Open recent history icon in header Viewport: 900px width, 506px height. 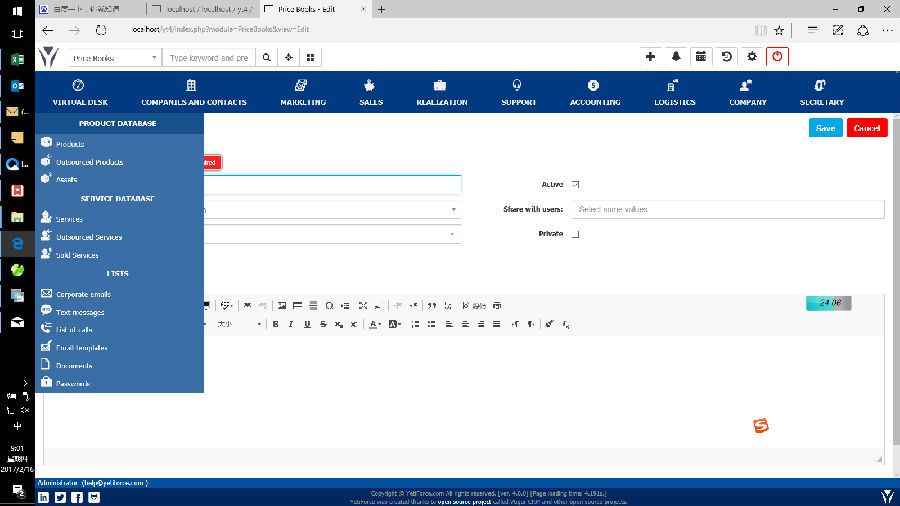726,57
